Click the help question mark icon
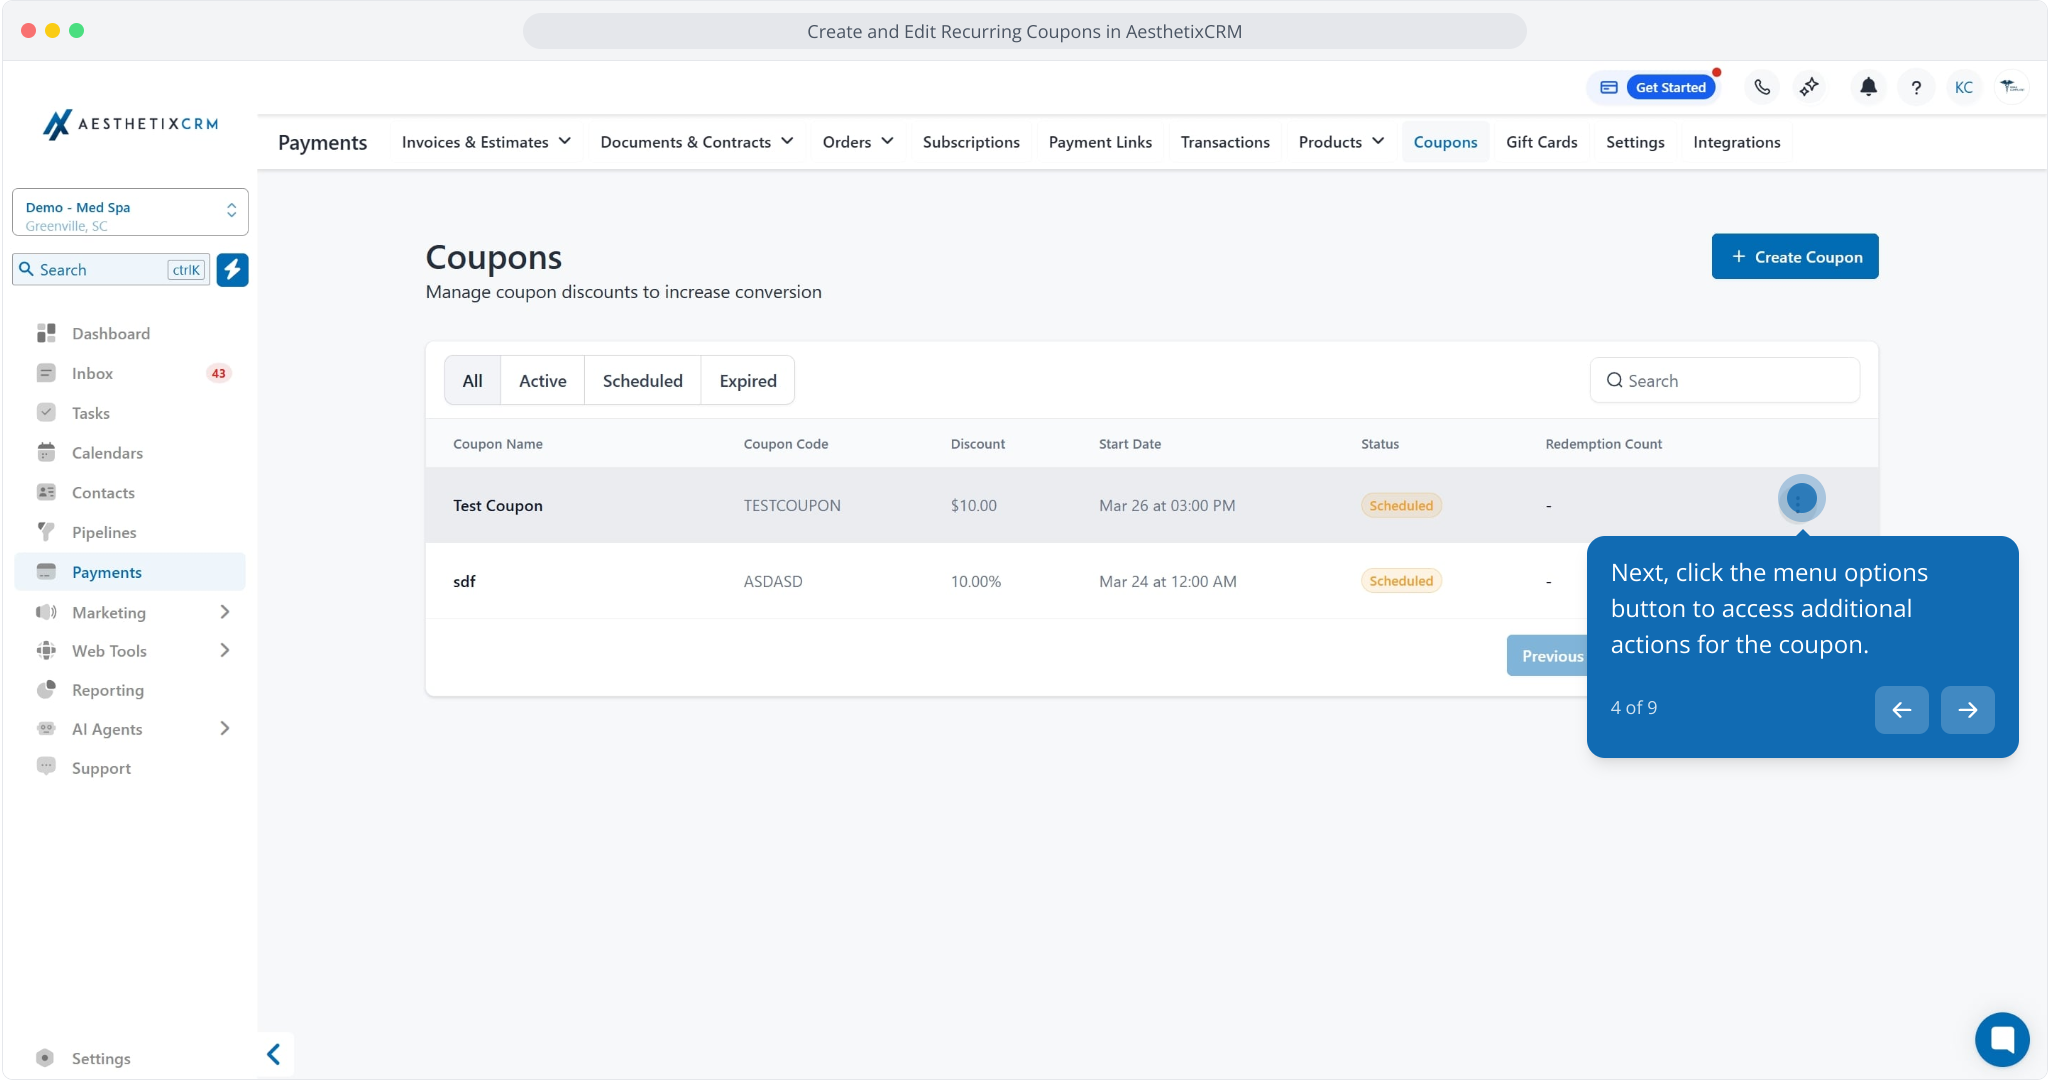 [x=1916, y=87]
